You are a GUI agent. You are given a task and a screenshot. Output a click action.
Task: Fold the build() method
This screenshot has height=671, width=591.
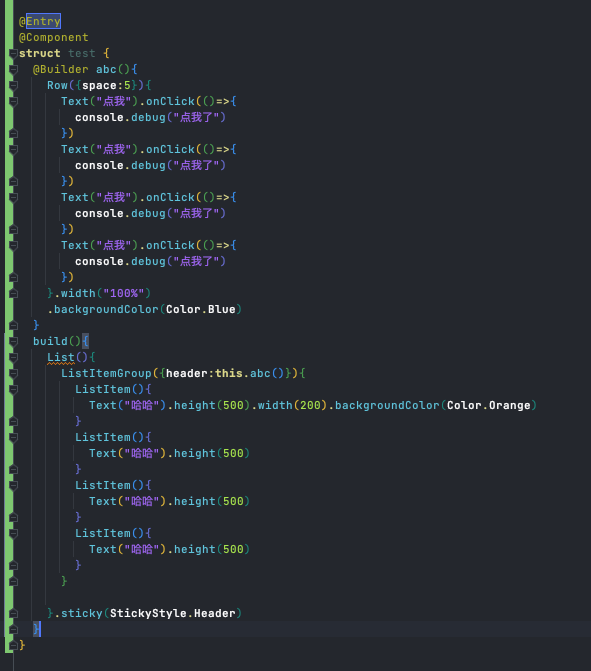[13, 341]
